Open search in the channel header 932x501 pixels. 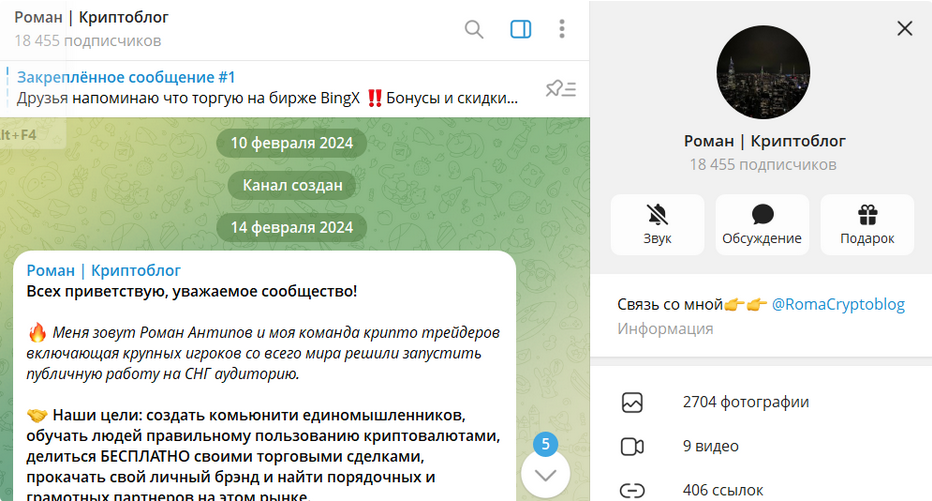click(474, 29)
